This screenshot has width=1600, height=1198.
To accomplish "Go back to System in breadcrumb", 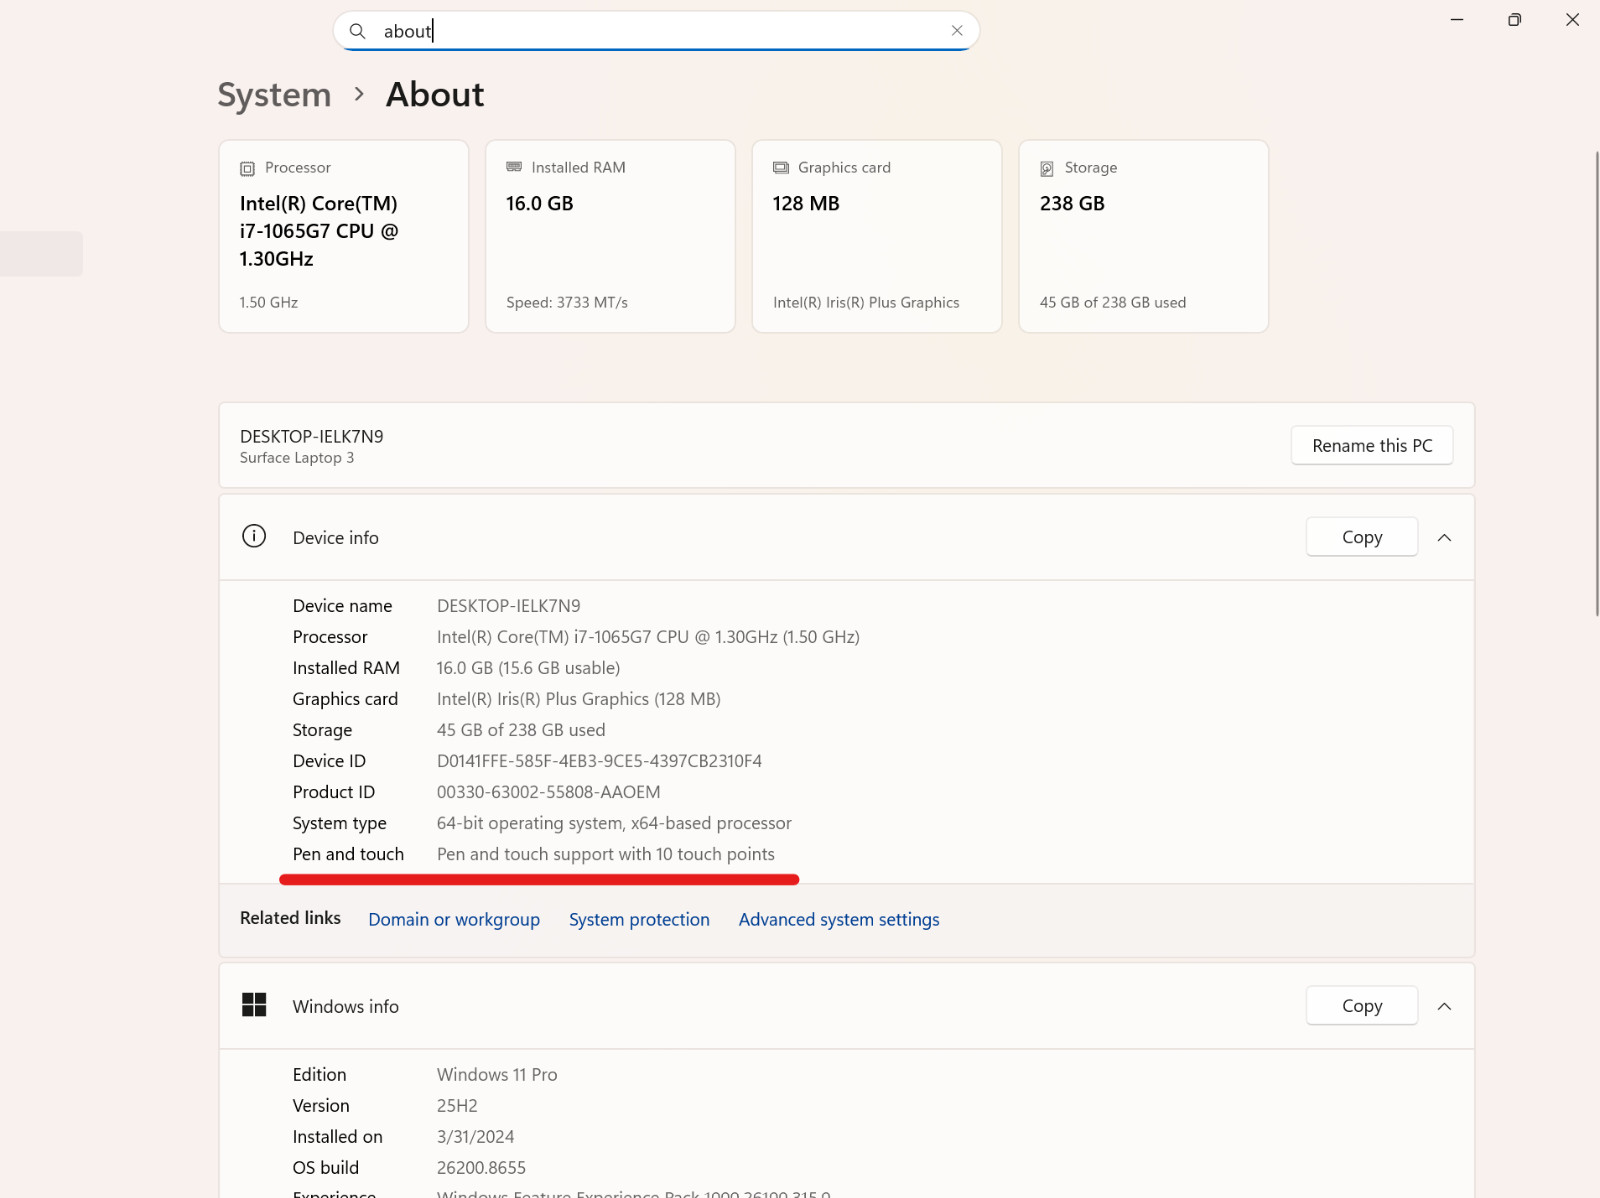I will click(274, 95).
